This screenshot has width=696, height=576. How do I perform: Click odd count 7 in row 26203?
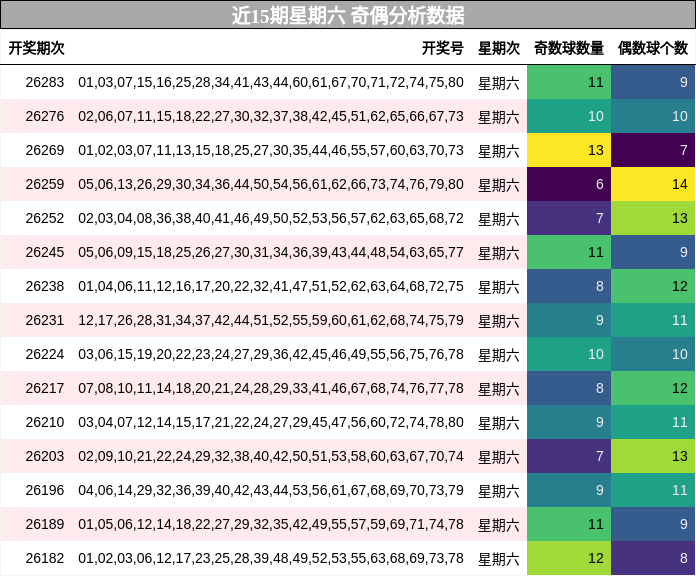point(569,456)
